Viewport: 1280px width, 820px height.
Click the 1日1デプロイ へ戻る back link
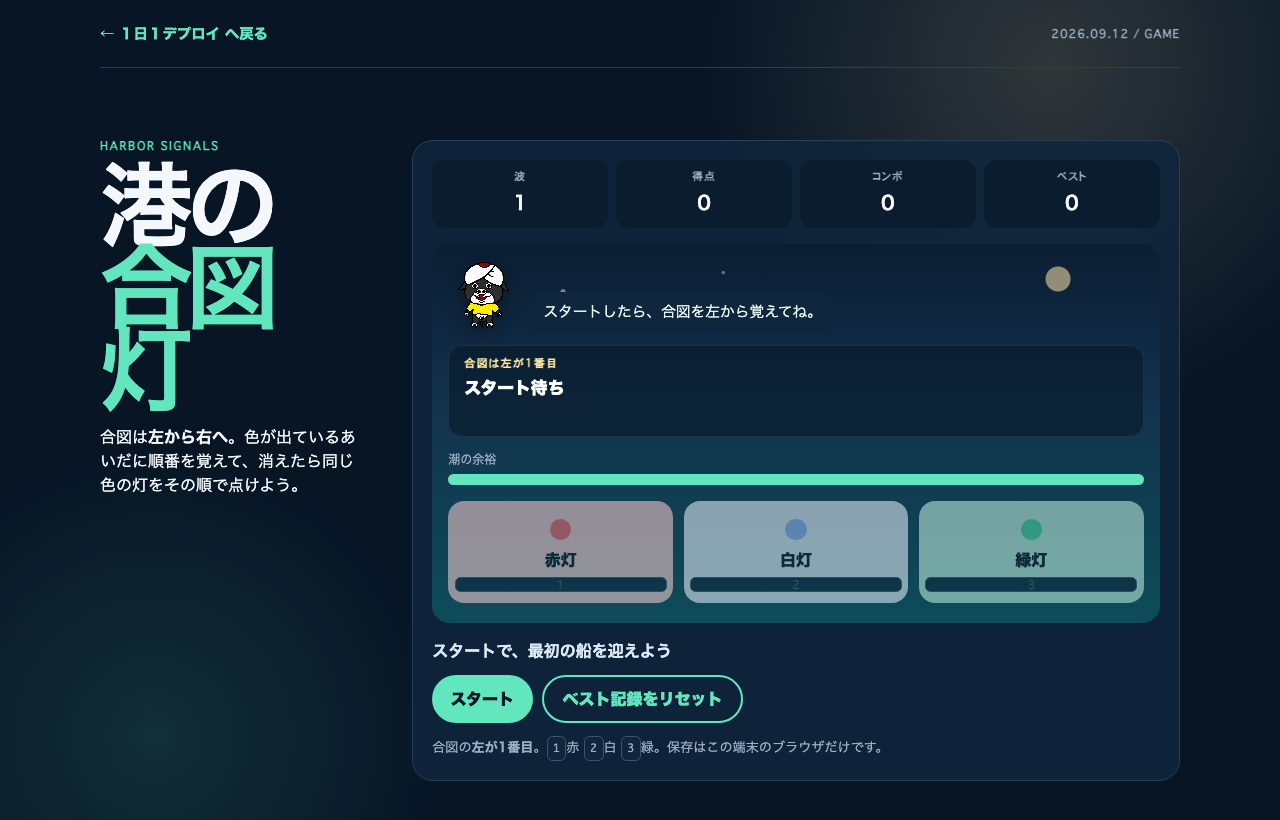pyautogui.click(x=184, y=33)
